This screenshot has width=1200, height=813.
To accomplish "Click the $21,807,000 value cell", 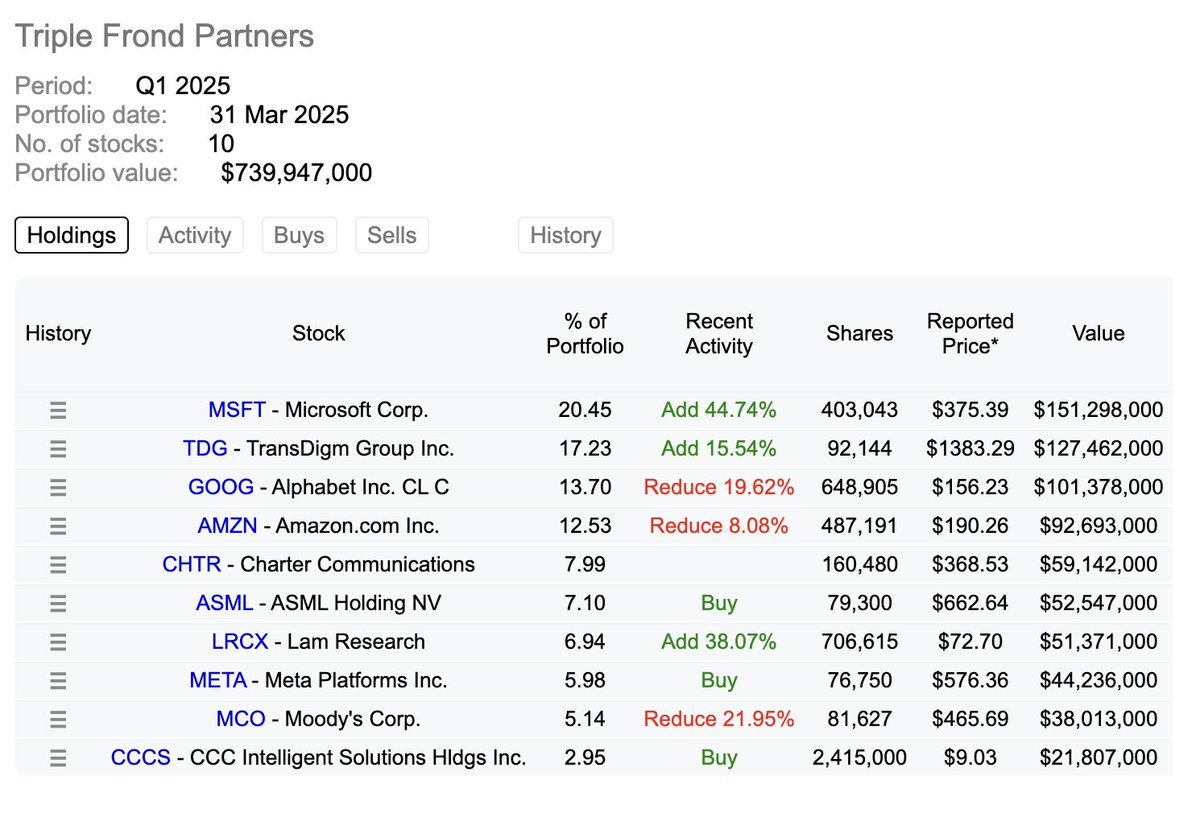I will 1098,757.
